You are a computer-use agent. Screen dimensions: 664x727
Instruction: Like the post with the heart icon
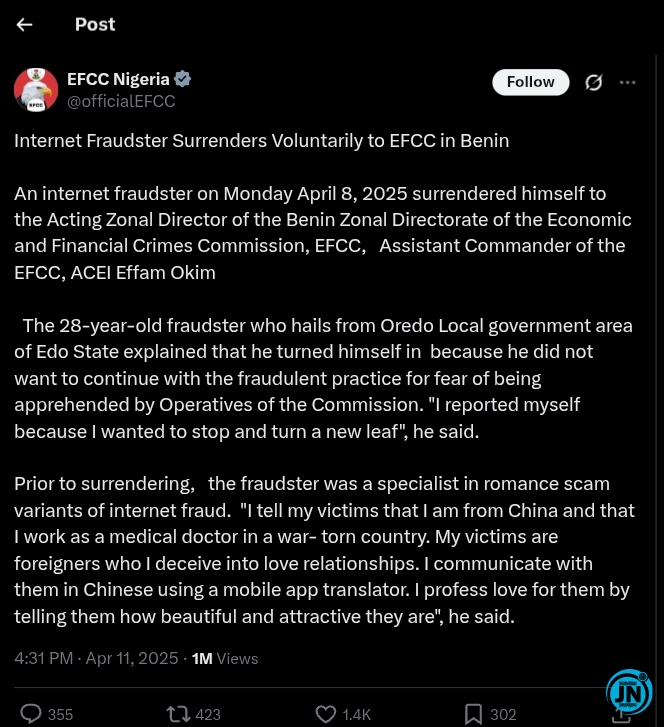tap(326, 714)
